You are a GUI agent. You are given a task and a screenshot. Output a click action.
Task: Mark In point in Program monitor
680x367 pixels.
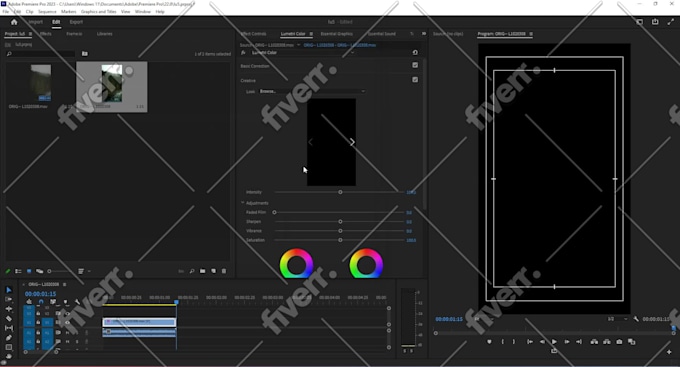coord(503,342)
